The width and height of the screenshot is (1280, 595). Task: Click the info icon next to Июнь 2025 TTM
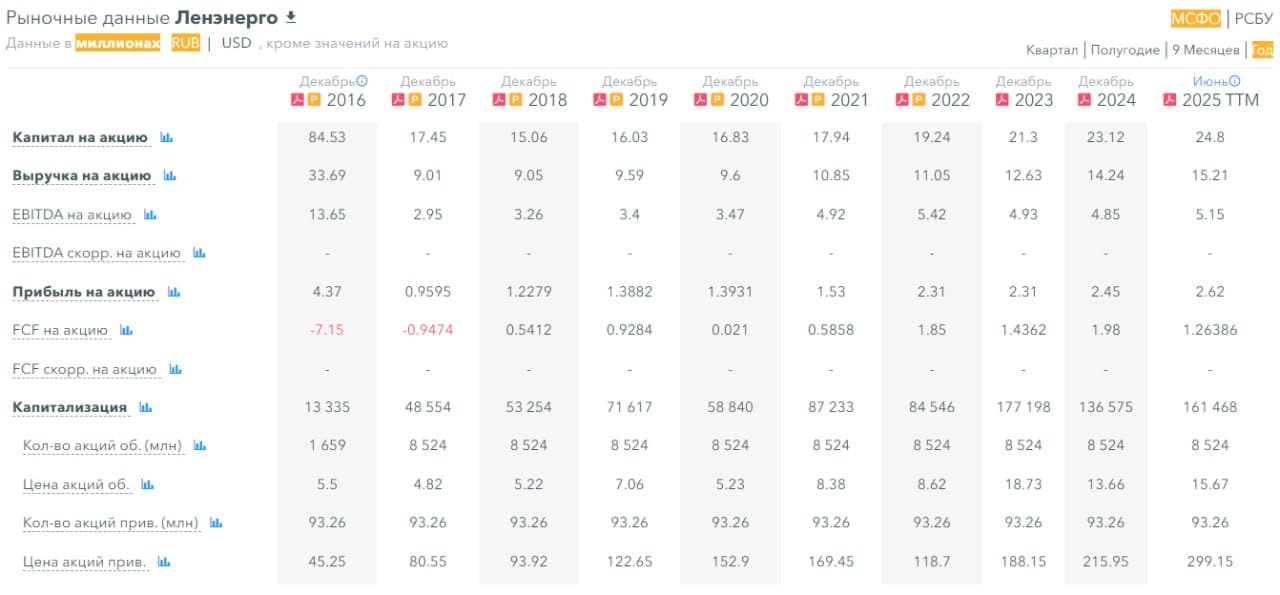click(1236, 81)
